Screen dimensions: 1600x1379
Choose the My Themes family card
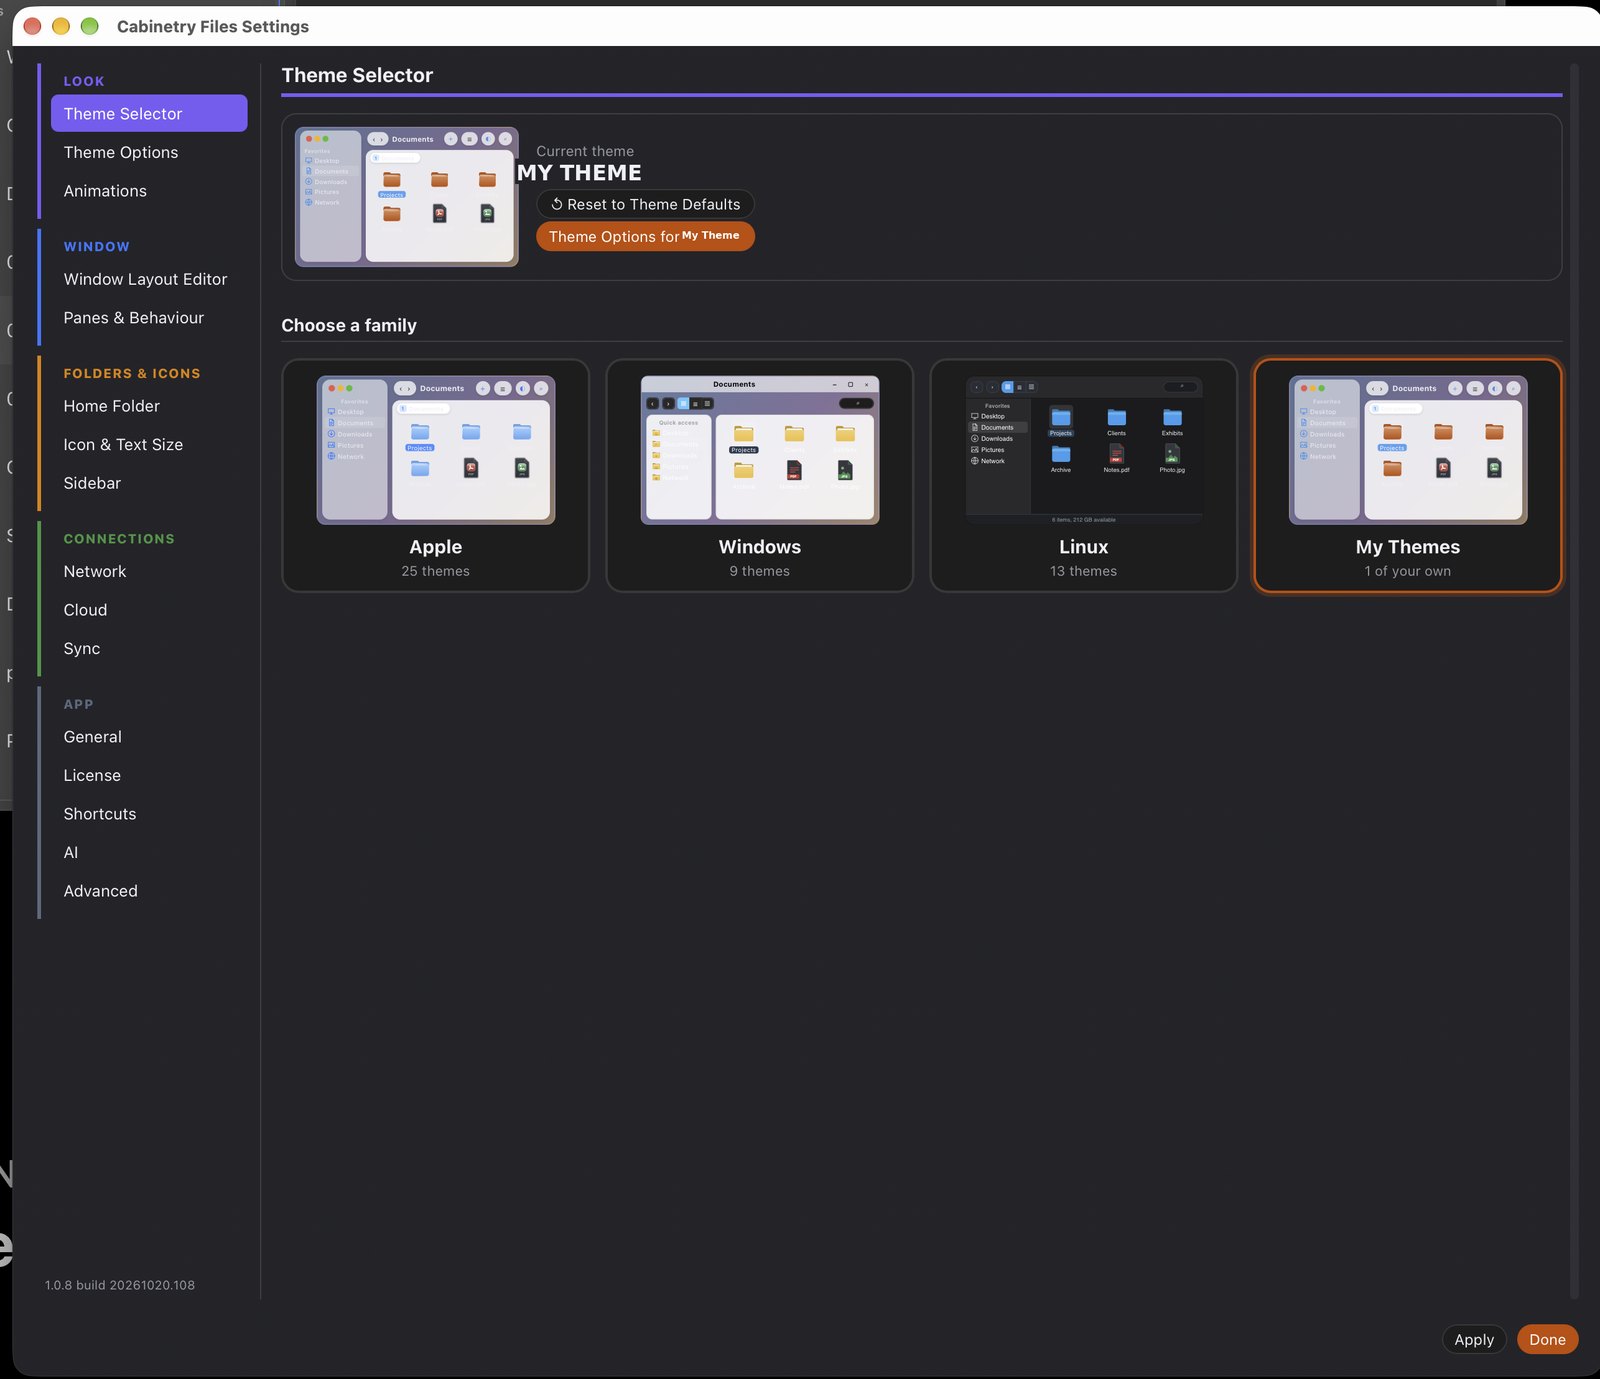click(x=1408, y=476)
